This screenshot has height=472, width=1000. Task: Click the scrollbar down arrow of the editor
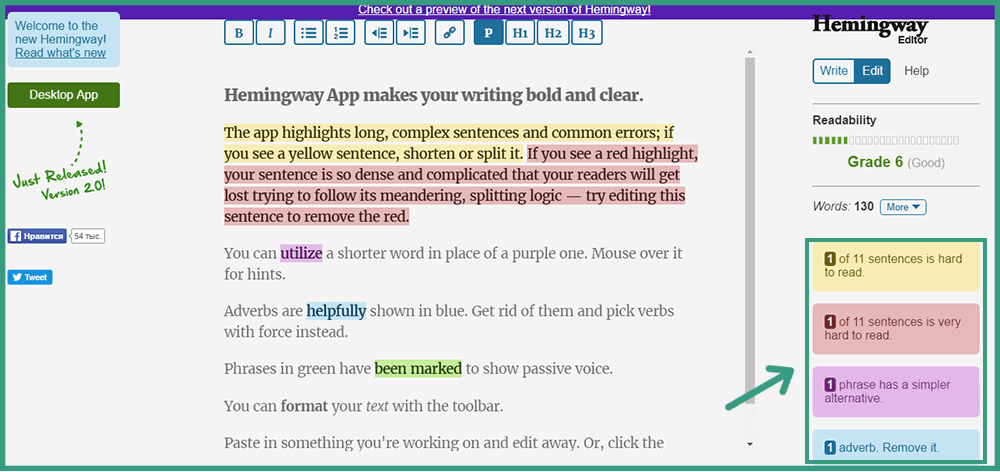tap(750, 444)
